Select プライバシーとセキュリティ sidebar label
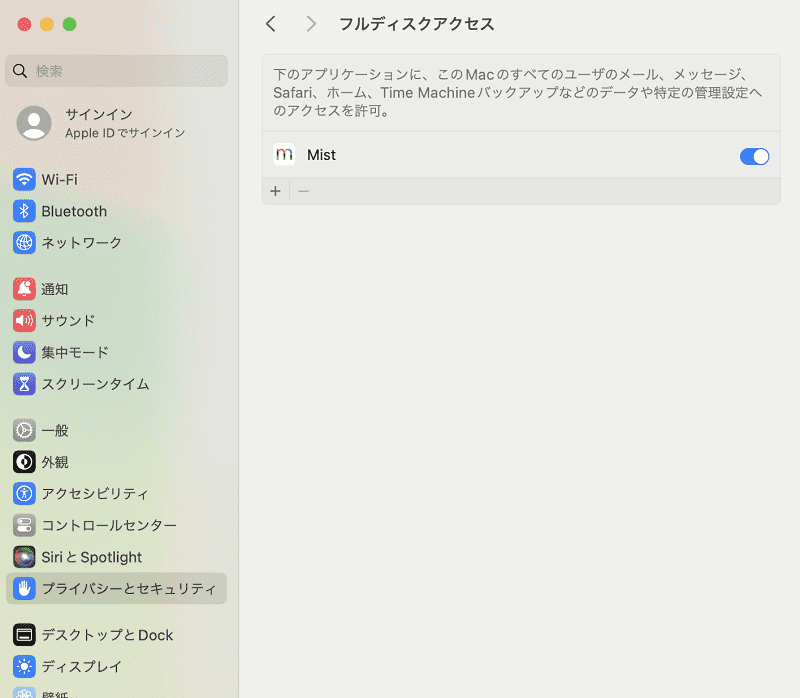 129,588
